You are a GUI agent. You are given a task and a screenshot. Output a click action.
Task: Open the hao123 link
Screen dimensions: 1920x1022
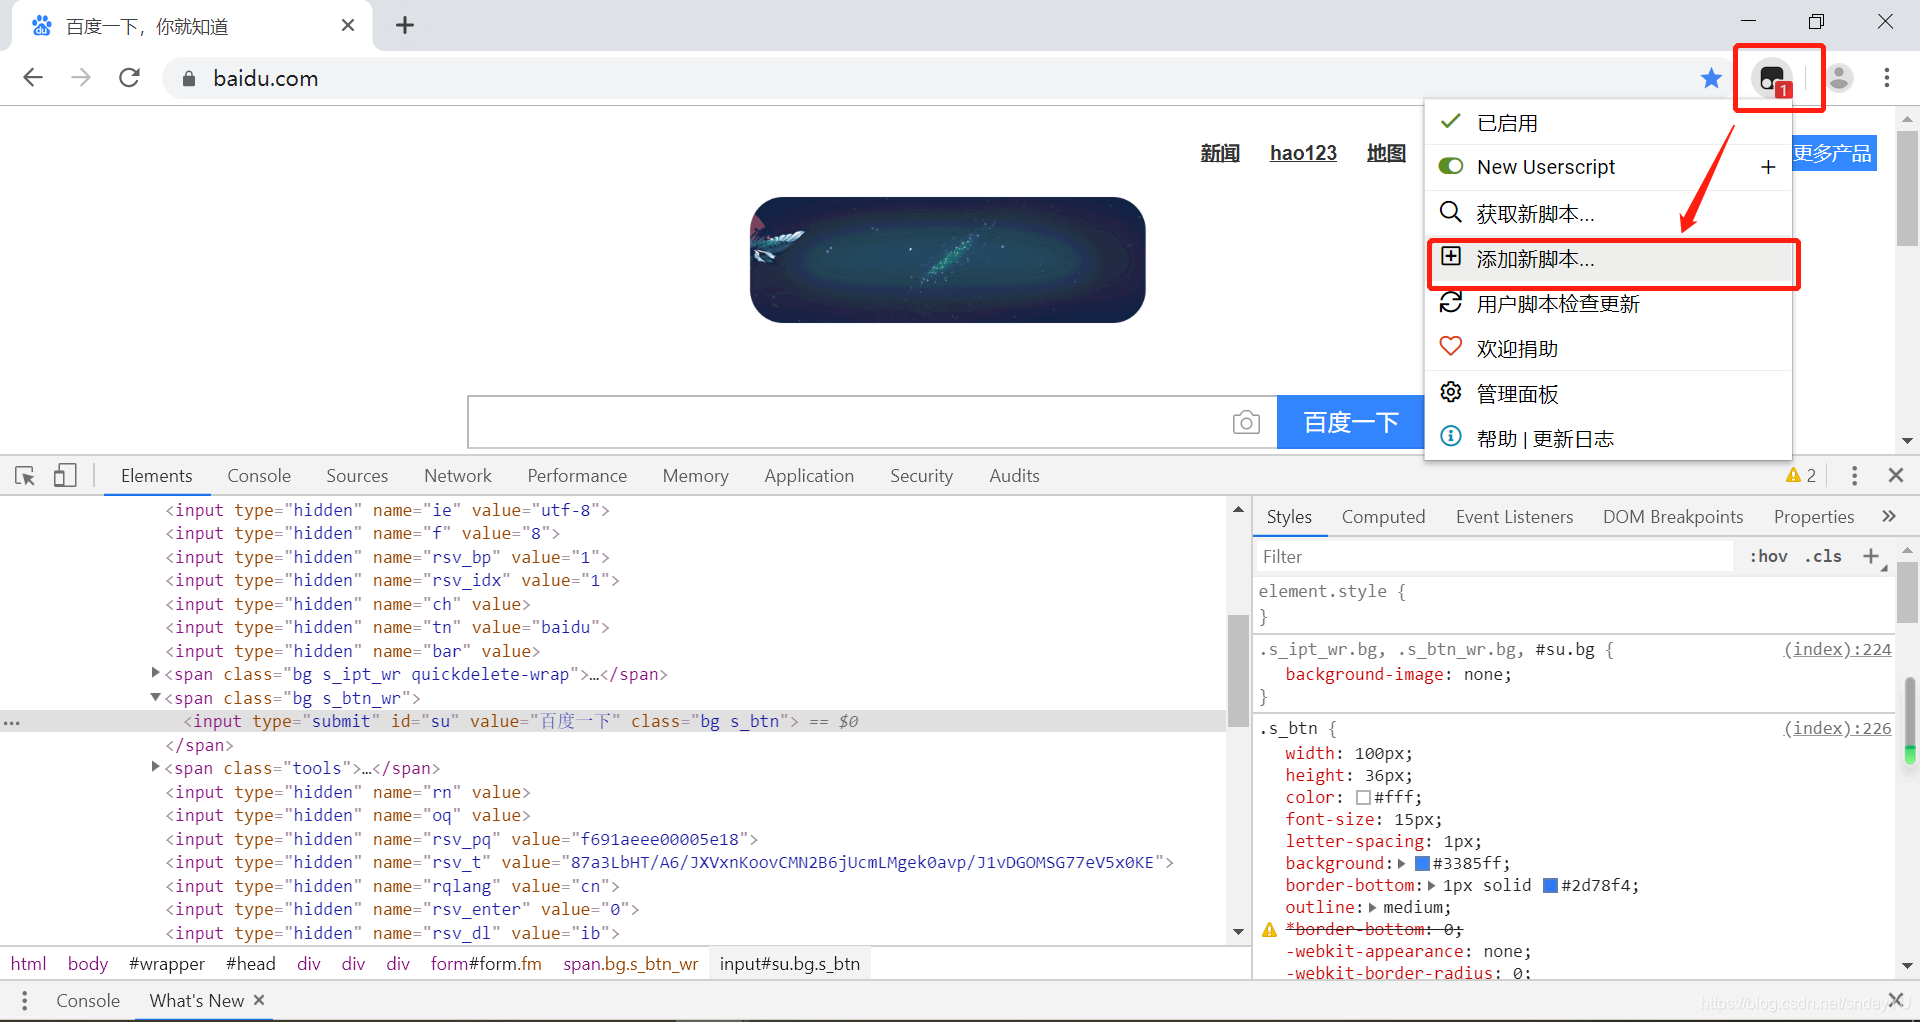coord(1303,153)
